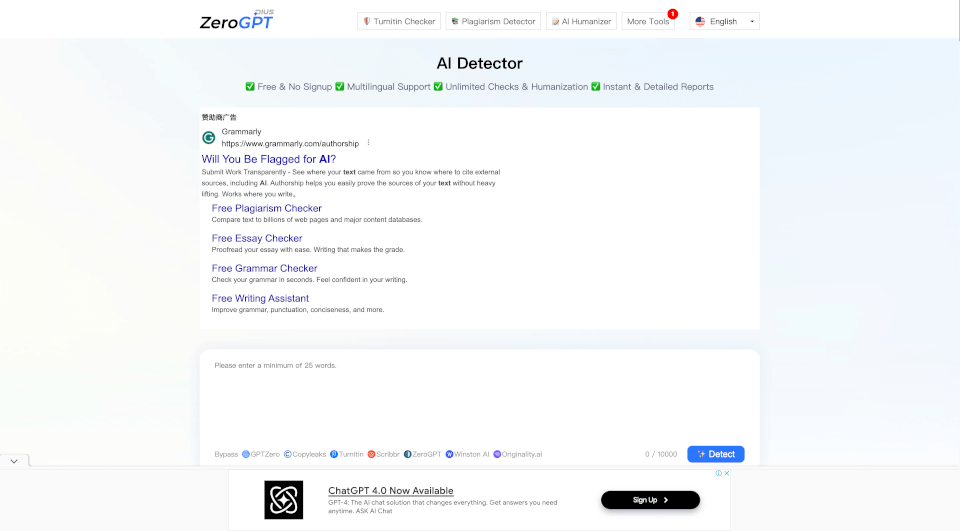Collapse the bottom ad with chevron
960x531 pixels.
(14, 461)
